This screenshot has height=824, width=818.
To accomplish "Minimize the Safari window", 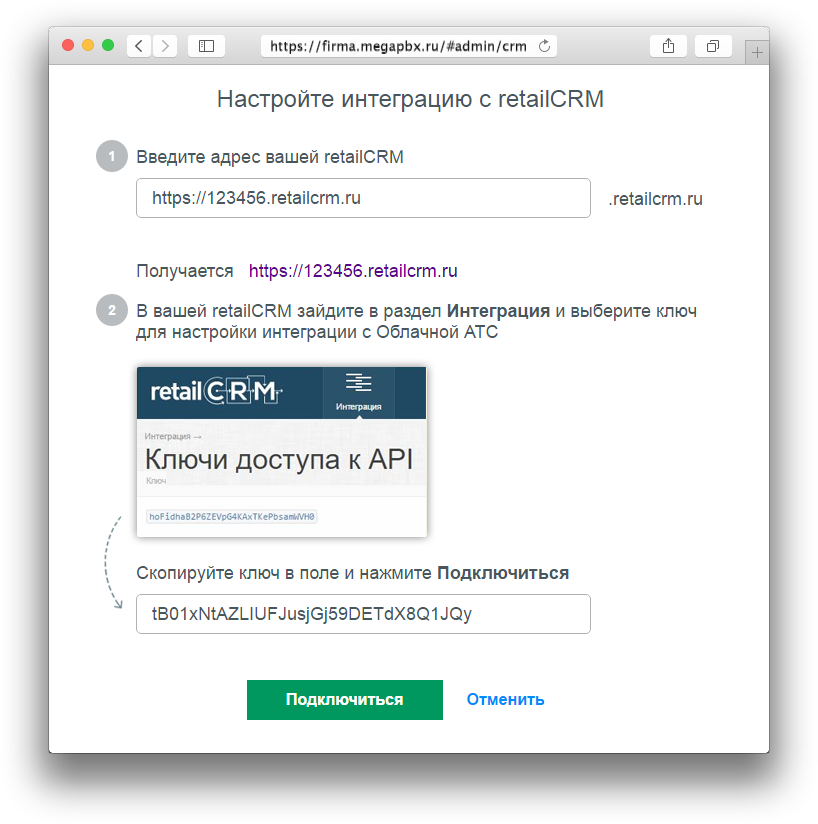I will point(88,45).
